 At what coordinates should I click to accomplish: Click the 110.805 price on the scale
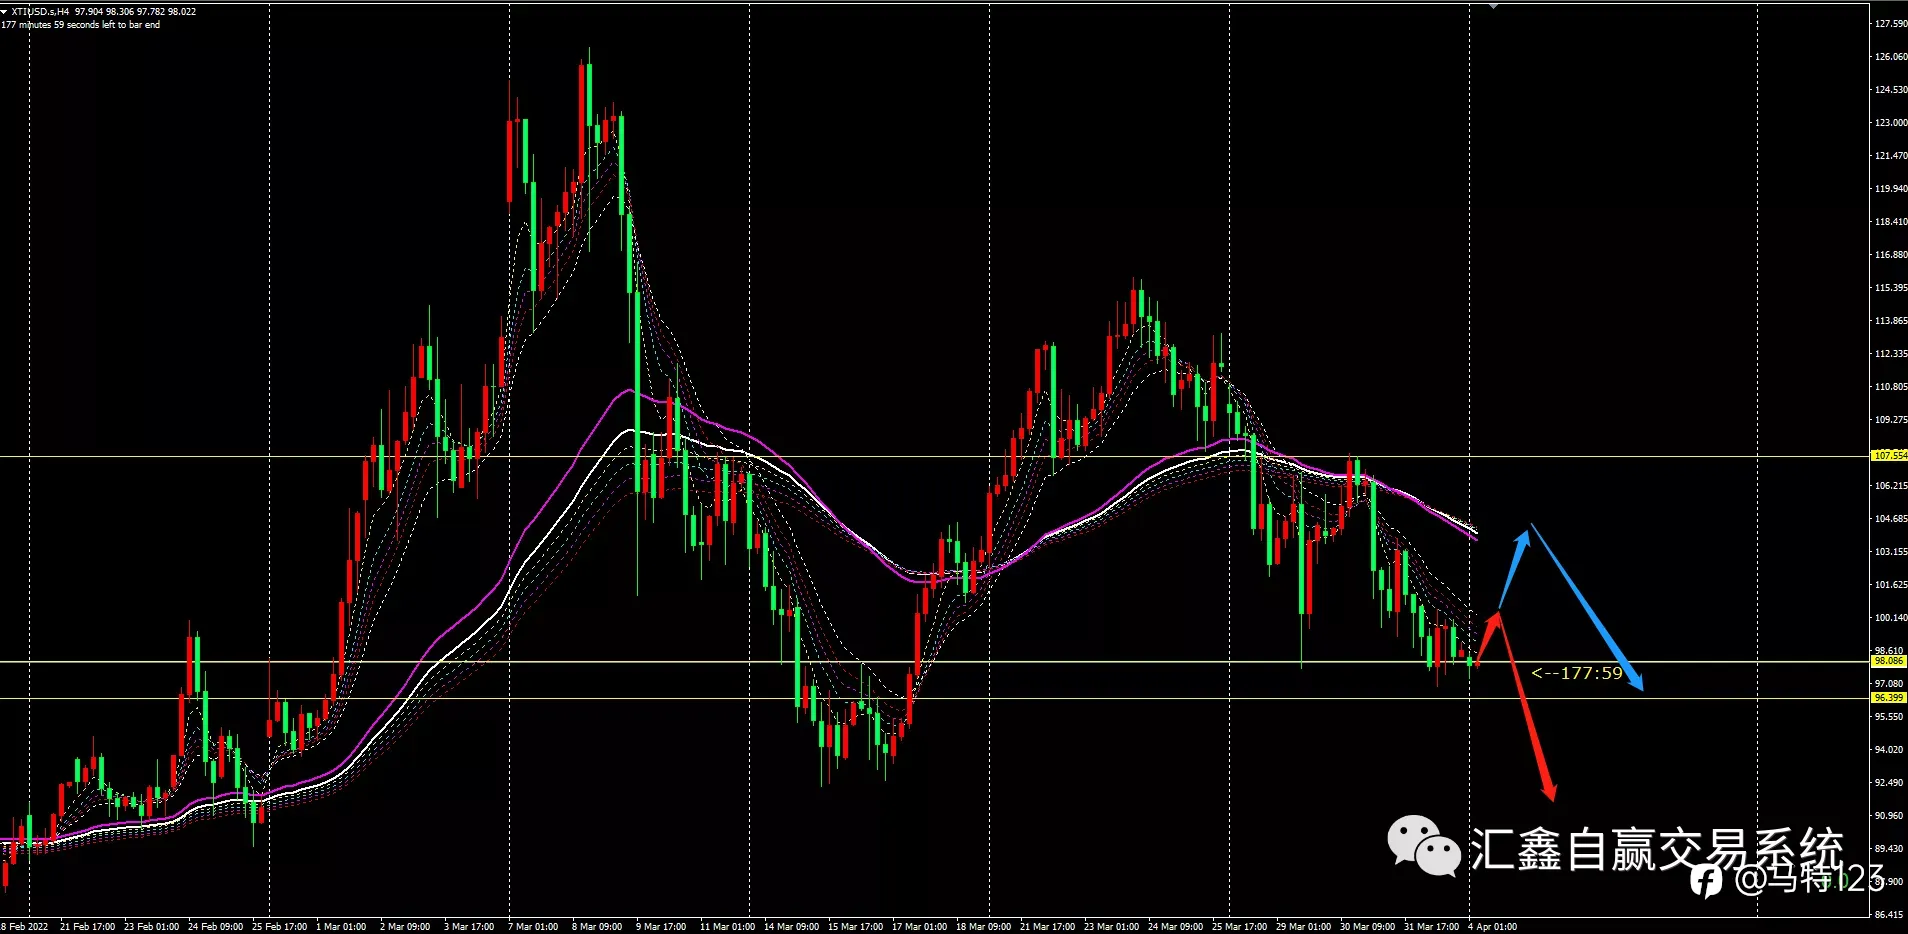point(1890,386)
